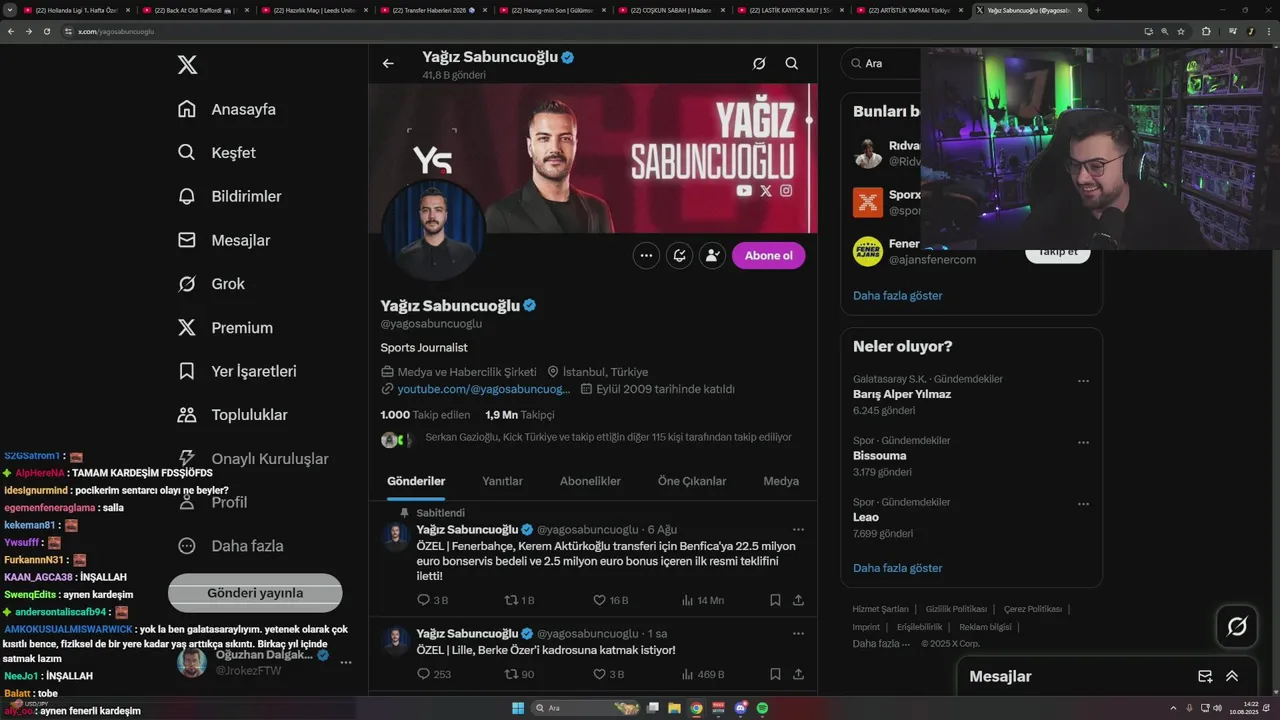
Task: Reply to the pinned Kerem Aktürkoğlu post
Action: [432, 600]
